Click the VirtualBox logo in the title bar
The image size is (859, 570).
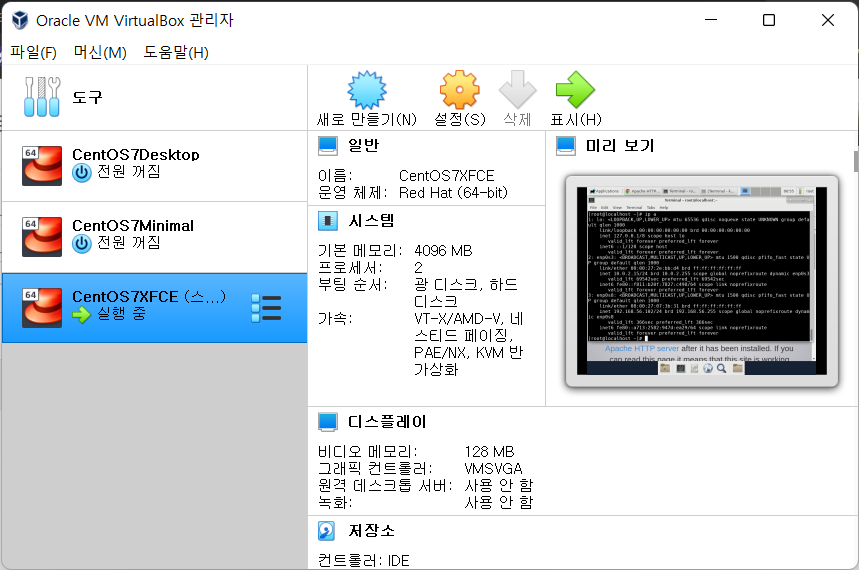click(x=20, y=20)
